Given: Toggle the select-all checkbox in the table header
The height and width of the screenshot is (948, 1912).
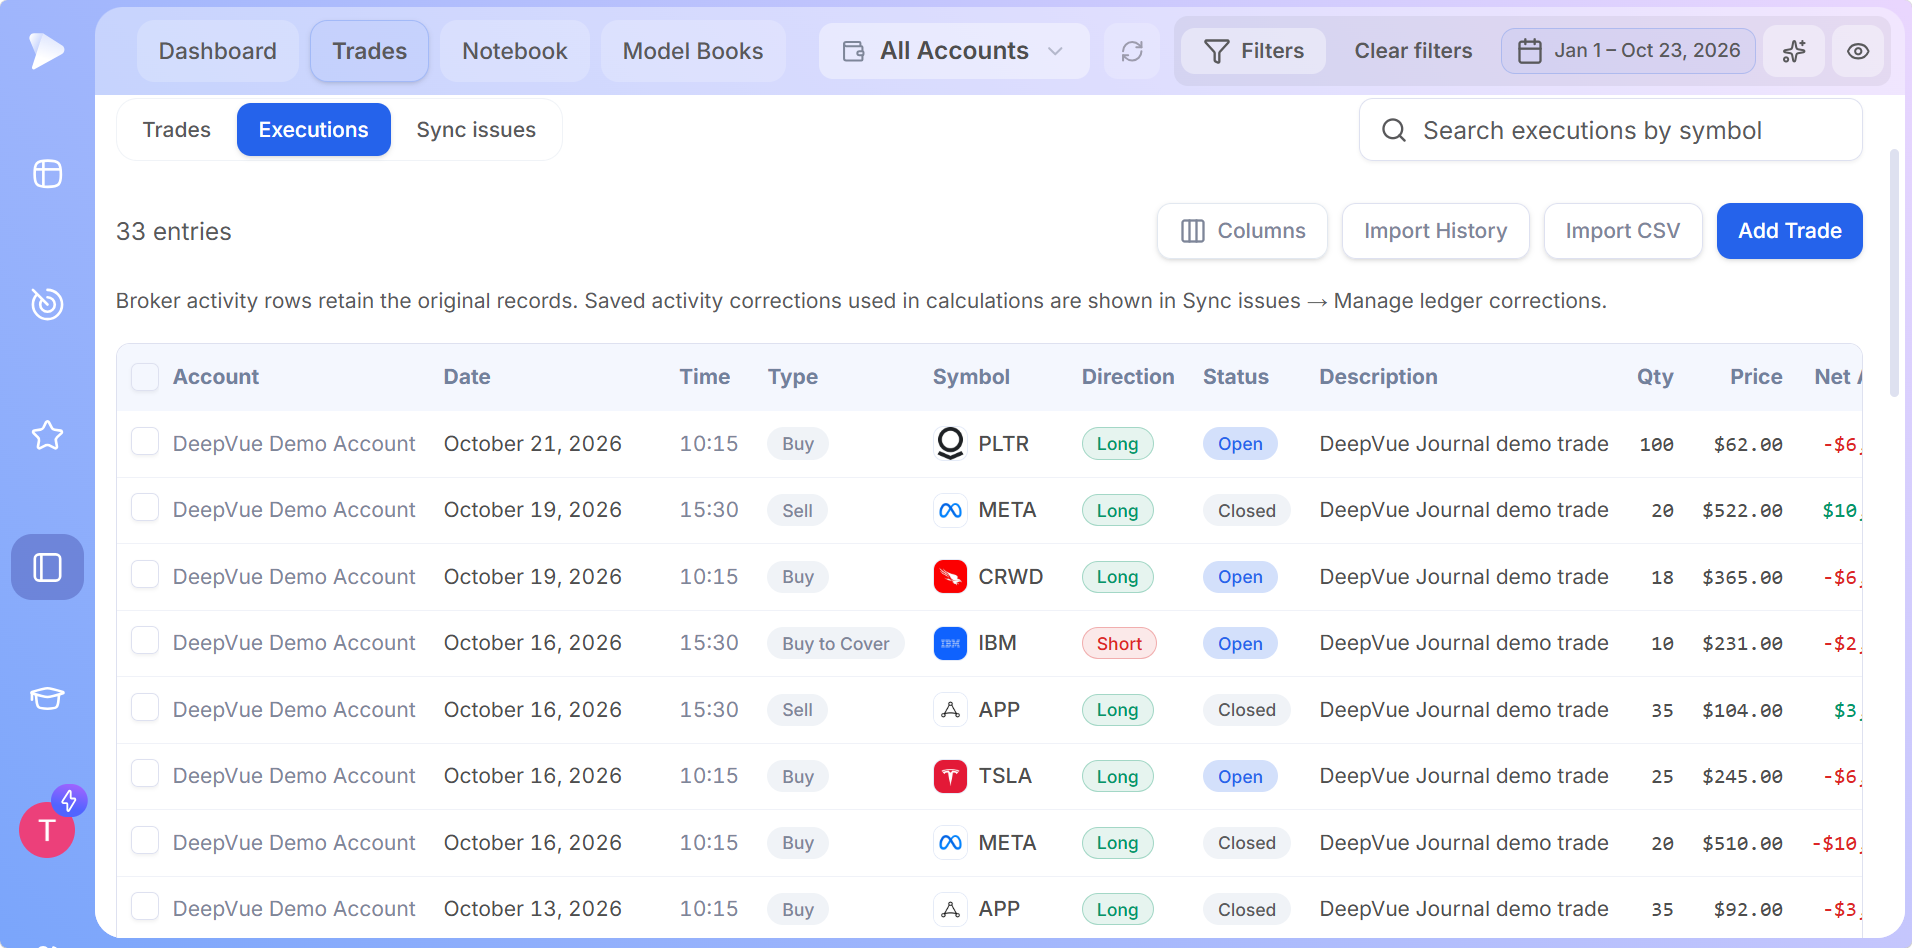Looking at the screenshot, I should tap(145, 377).
